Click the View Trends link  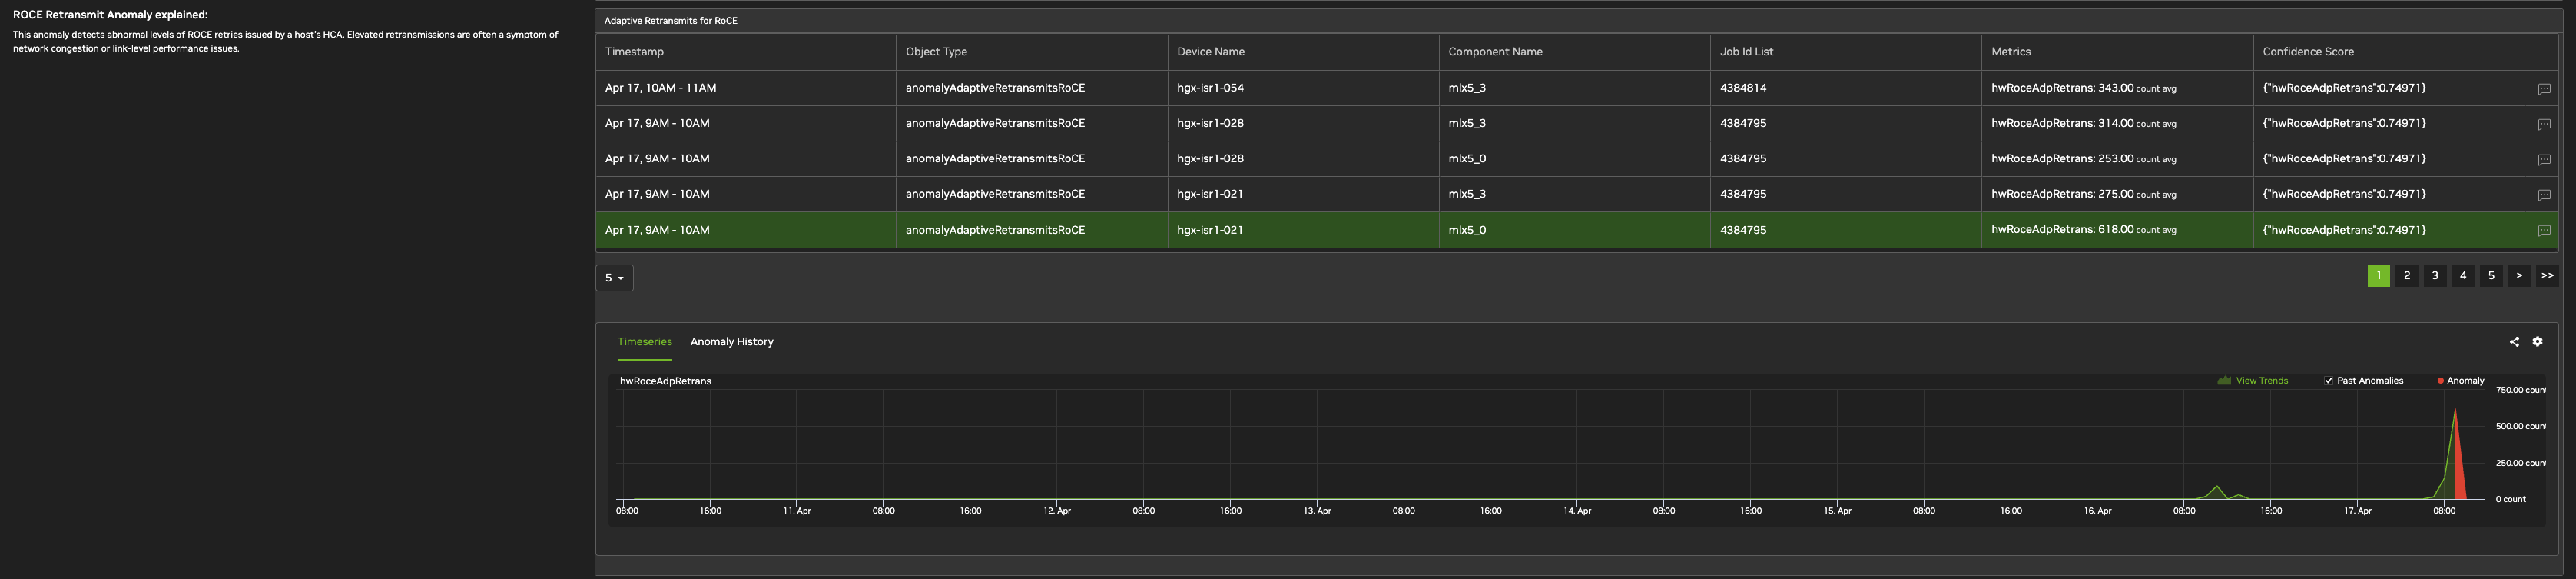click(2261, 381)
